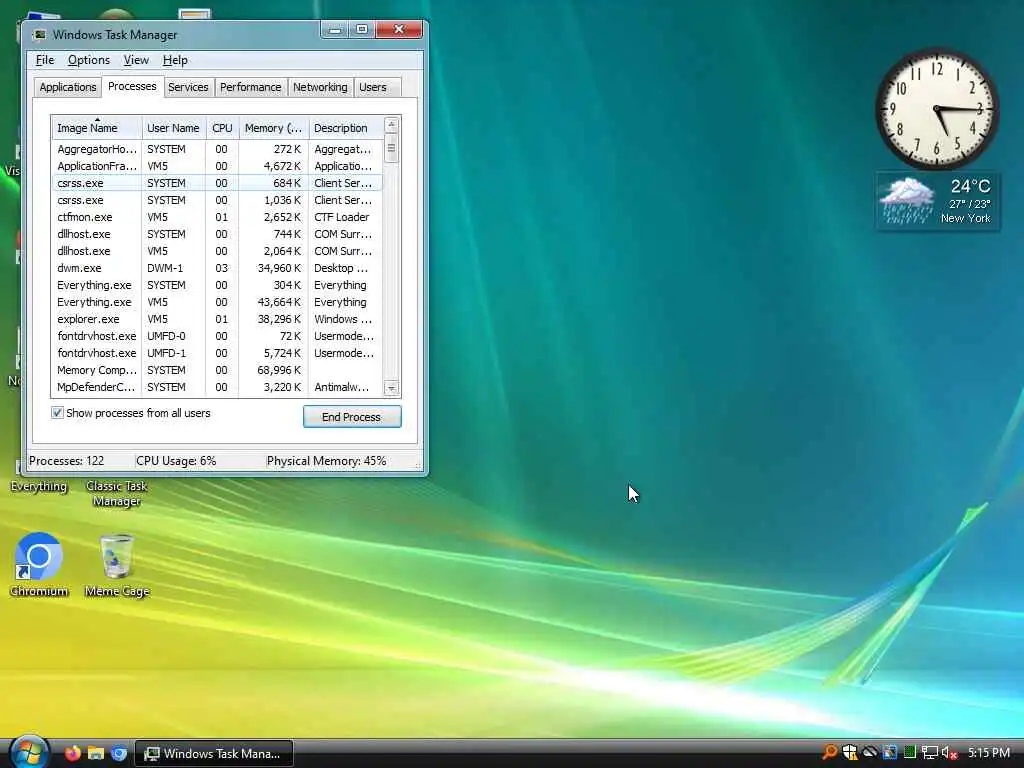Switch to the Applications tab
1024x768 pixels.
coord(67,88)
